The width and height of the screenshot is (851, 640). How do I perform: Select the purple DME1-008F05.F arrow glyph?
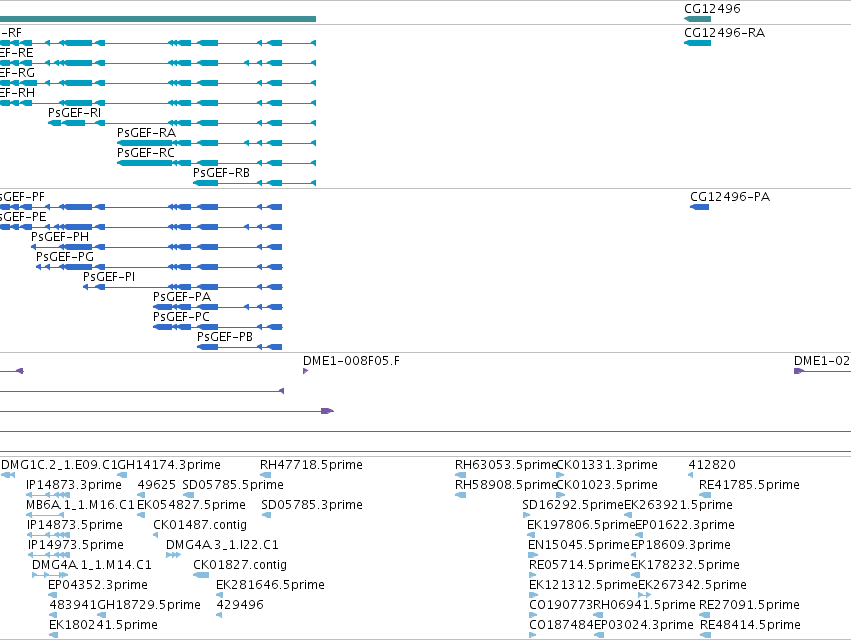tap(306, 371)
